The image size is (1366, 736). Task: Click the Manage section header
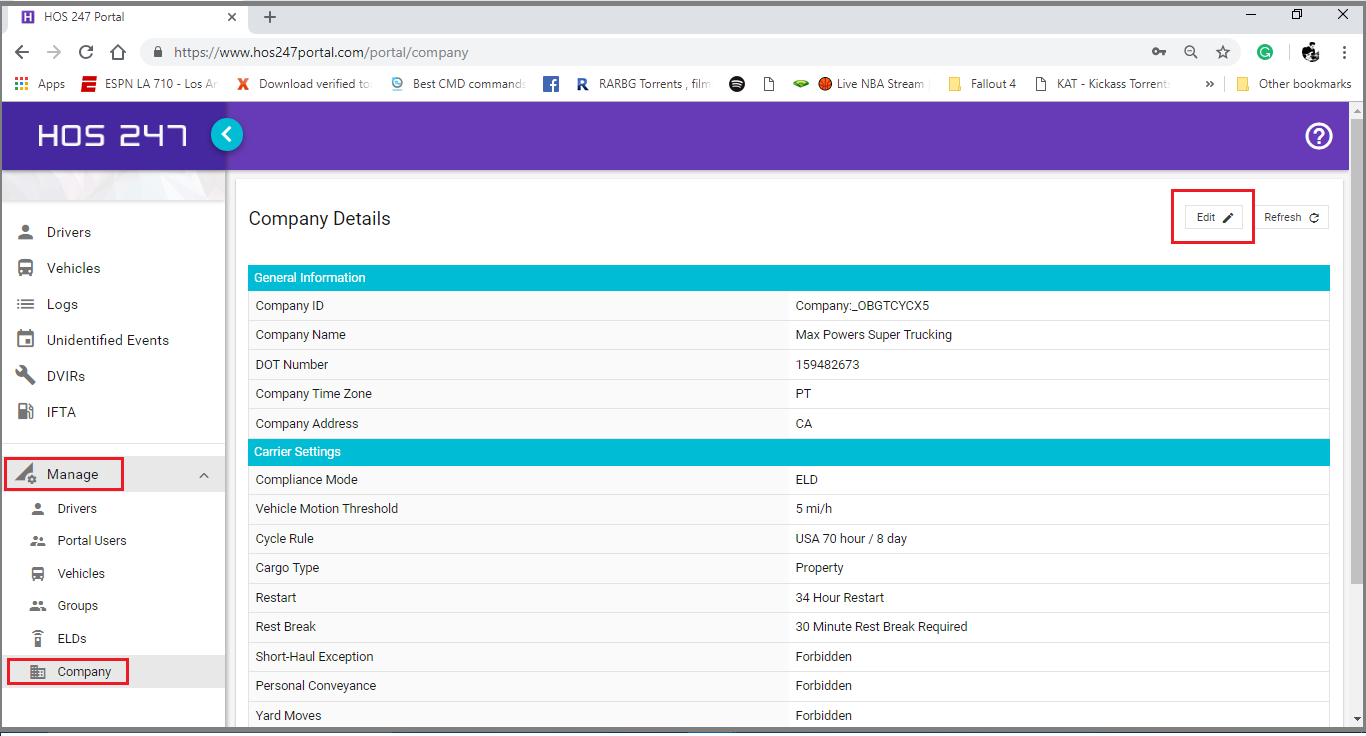point(113,474)
